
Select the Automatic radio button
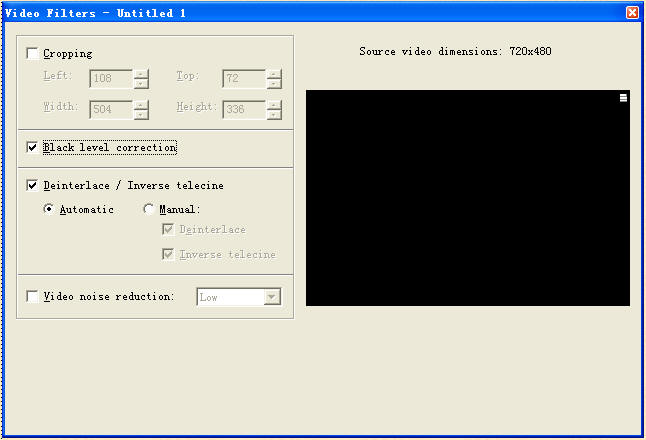click(49, 209)
